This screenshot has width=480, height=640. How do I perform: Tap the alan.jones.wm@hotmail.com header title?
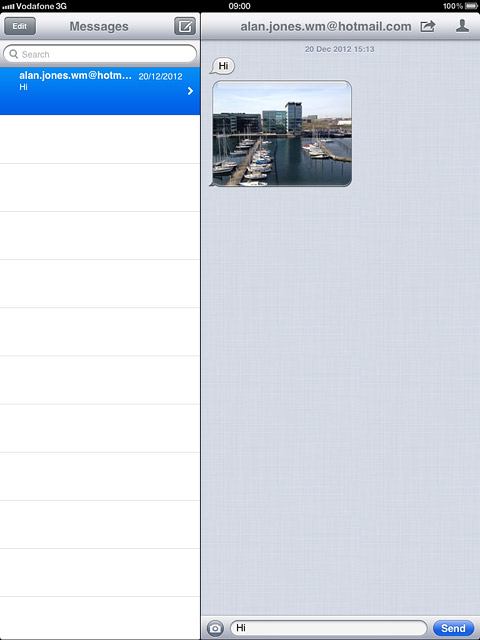click(x=326, y=27)
